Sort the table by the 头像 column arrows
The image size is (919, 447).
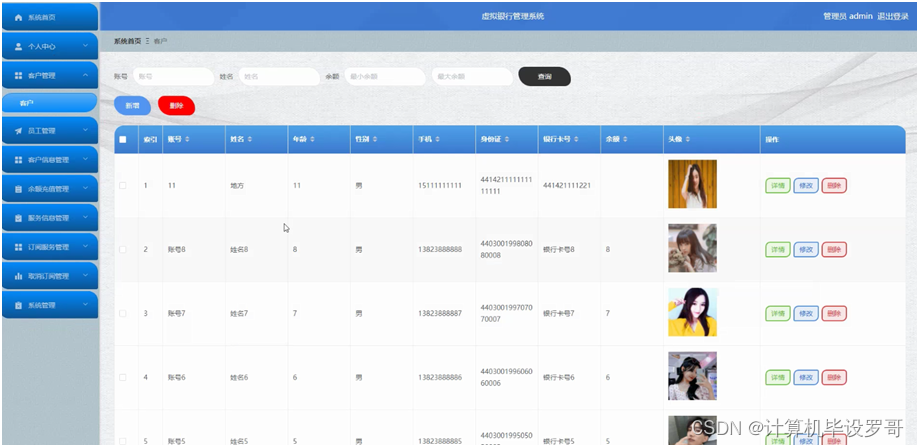point(687,140)
